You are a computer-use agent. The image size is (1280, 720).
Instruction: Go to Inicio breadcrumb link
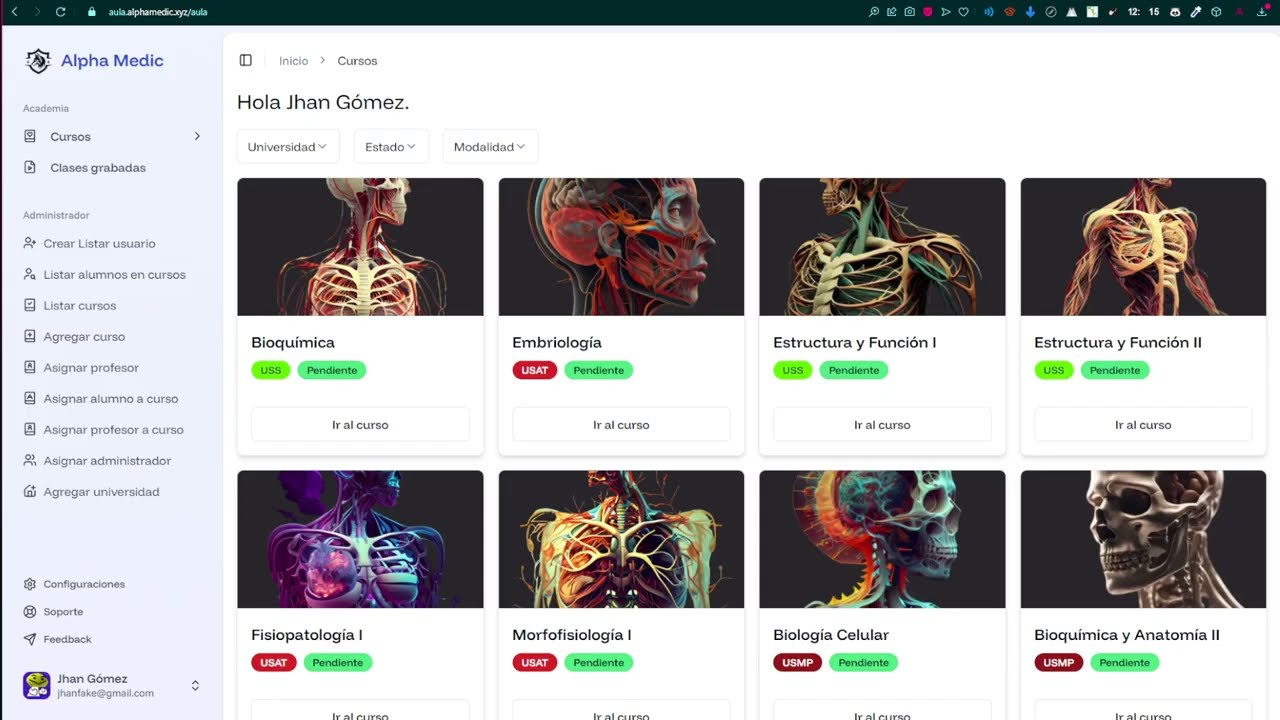click(293, 61)
